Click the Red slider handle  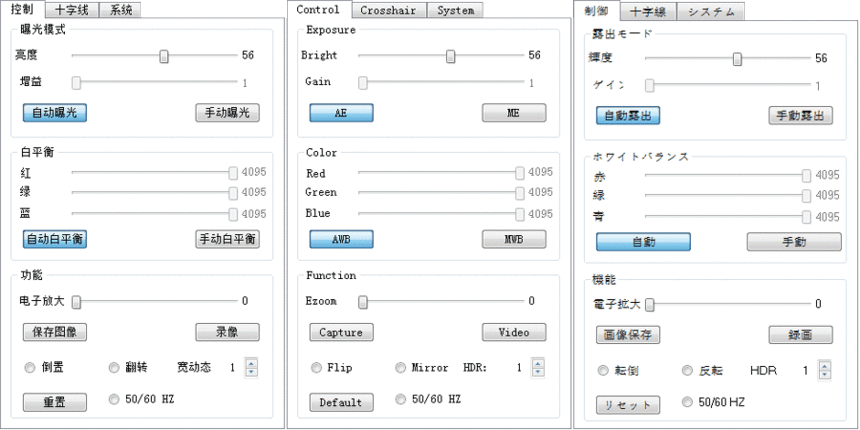click(519, 173)
